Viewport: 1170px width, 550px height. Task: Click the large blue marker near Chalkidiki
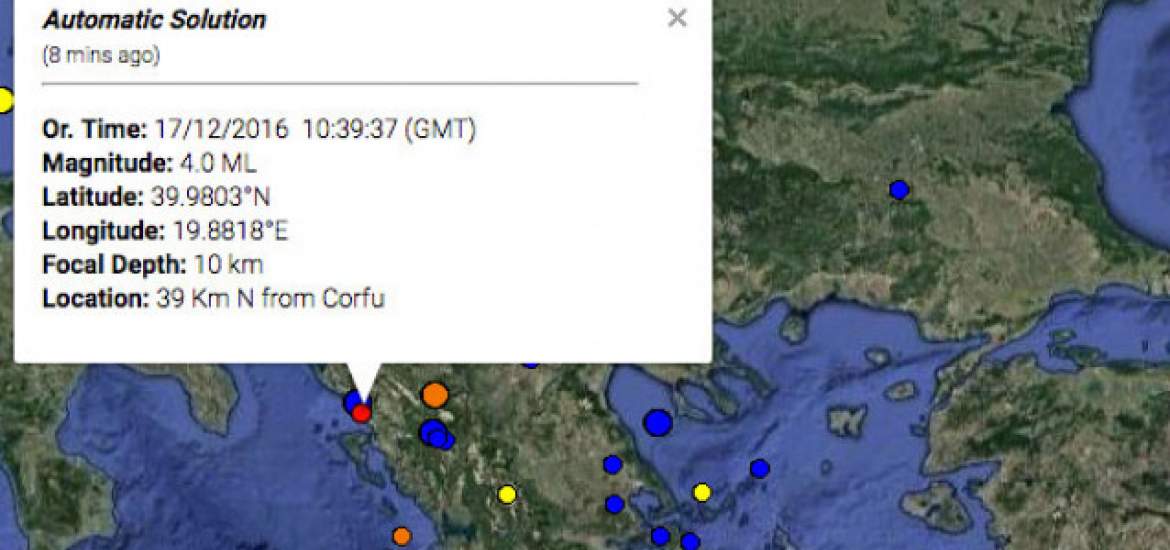click(658, 422)
